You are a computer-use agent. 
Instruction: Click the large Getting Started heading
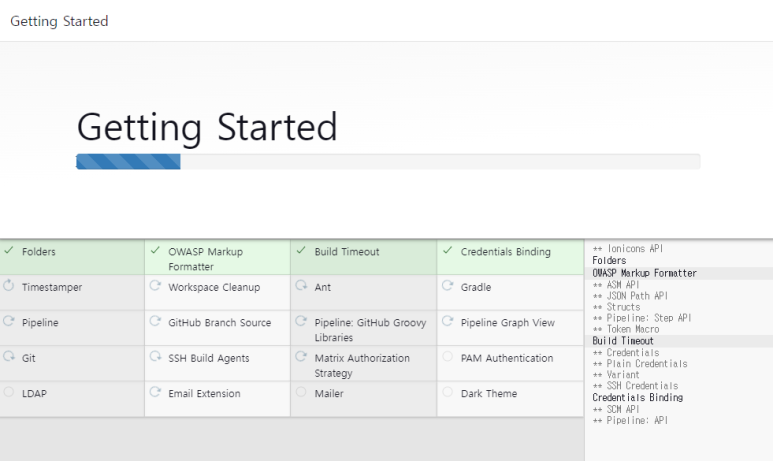click(x=207, y=127)
